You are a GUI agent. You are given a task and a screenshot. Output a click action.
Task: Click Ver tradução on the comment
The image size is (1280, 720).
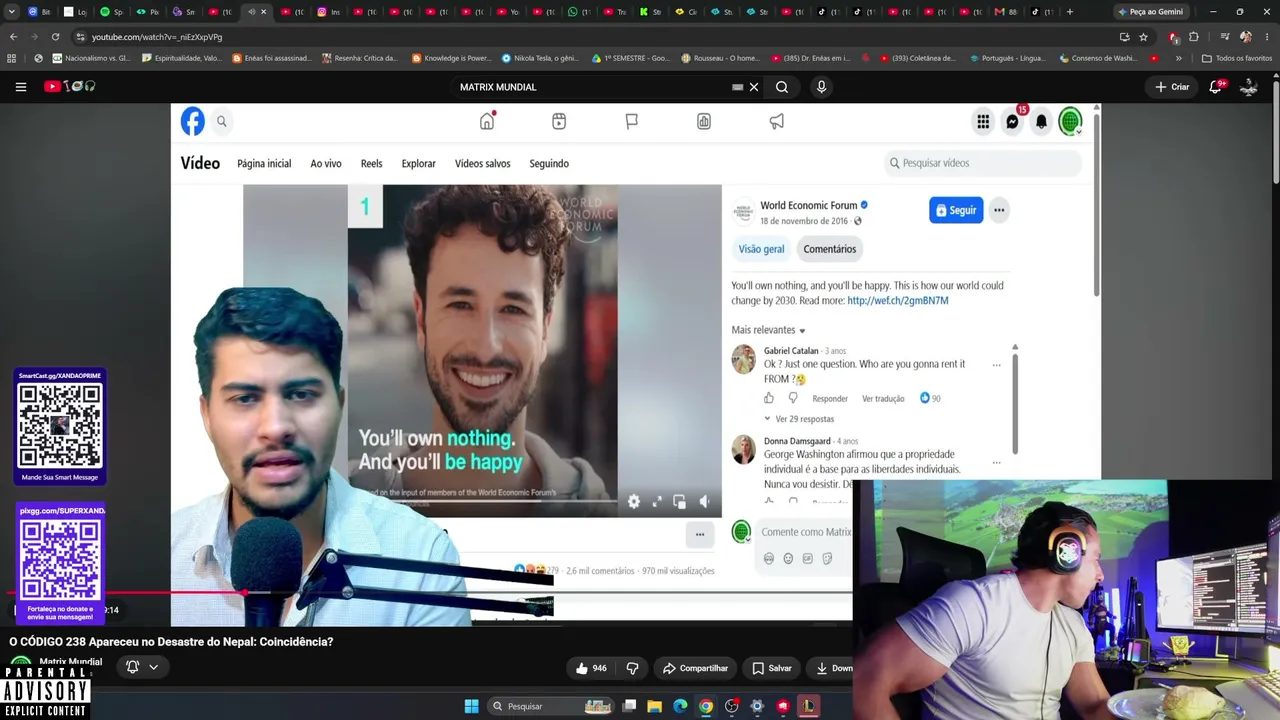pyautogui.click(x=883, y=399)
